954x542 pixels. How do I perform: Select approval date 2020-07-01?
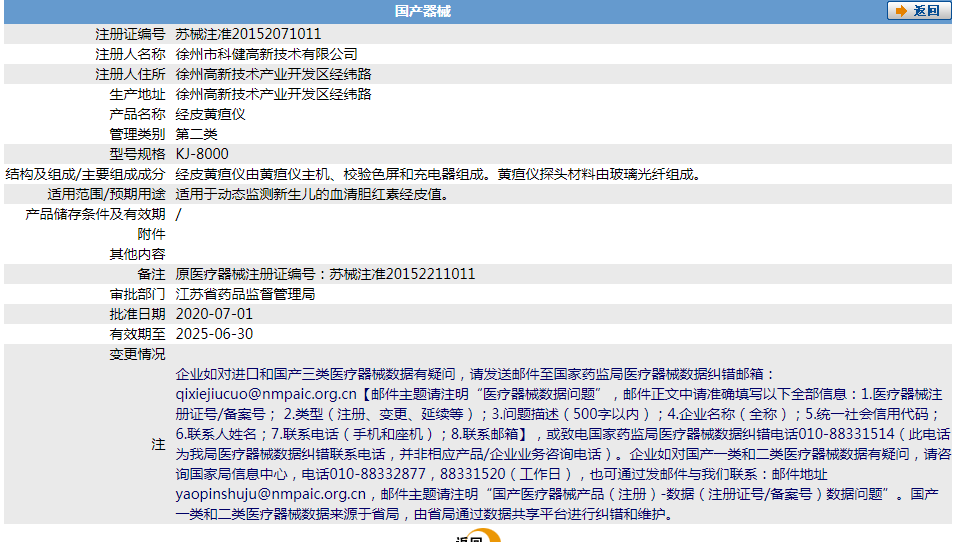(214, 314)
